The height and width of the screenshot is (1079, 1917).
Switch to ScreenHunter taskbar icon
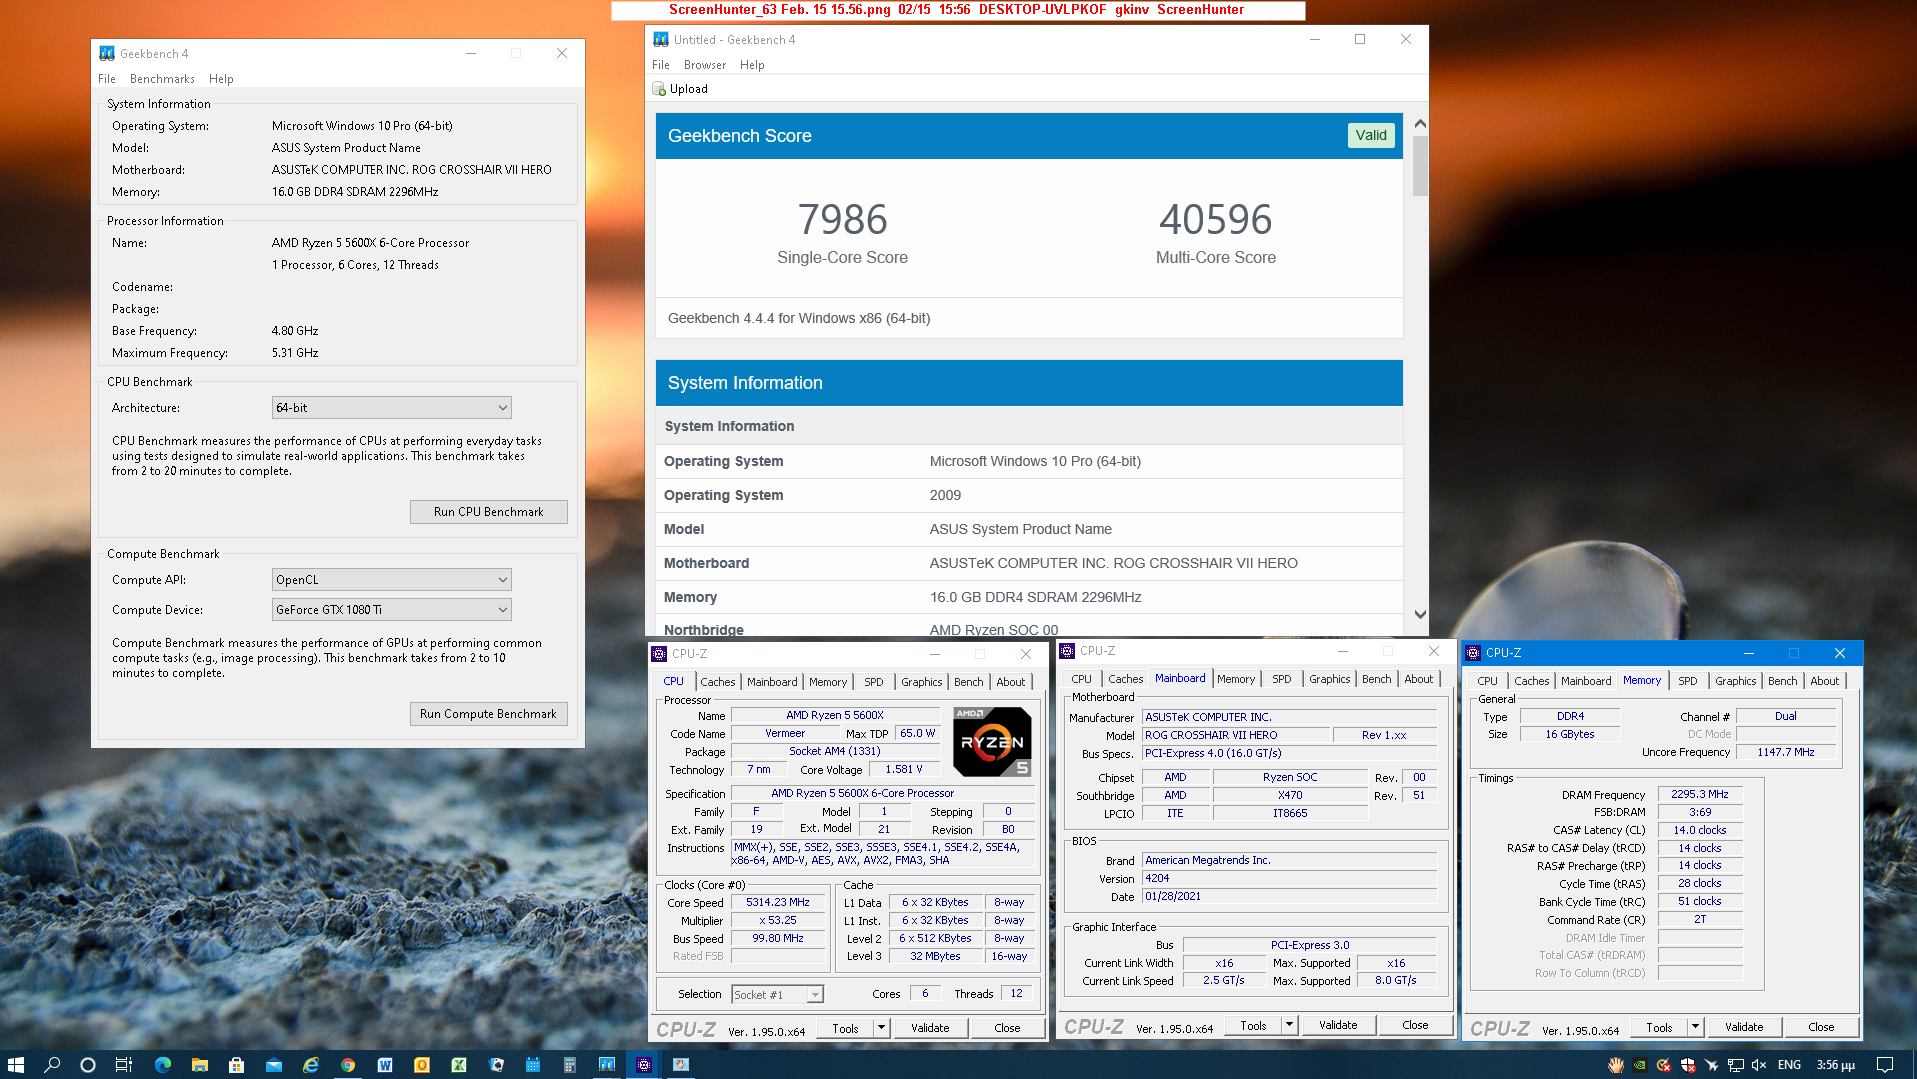(681, 1065)
